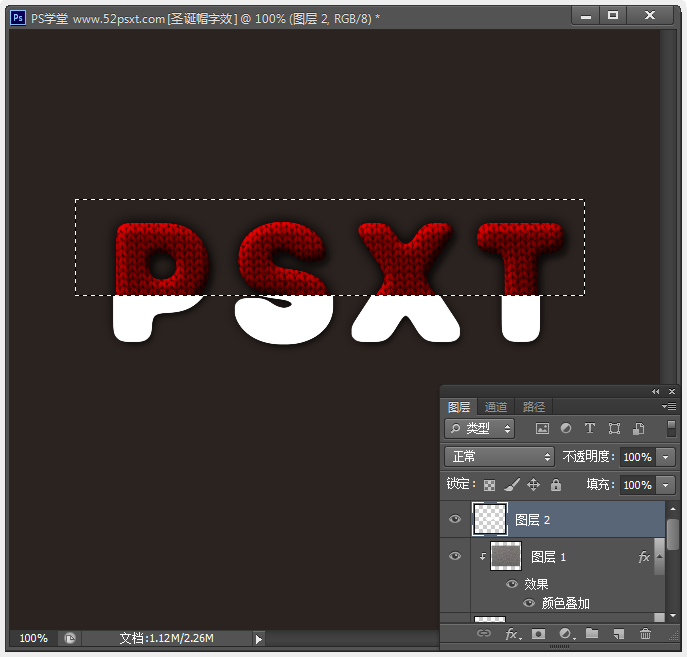This screenshot has height=657, width=687.
Task: Hide 图层 1 layer visibility eye
Action: (x=455, y=556)
